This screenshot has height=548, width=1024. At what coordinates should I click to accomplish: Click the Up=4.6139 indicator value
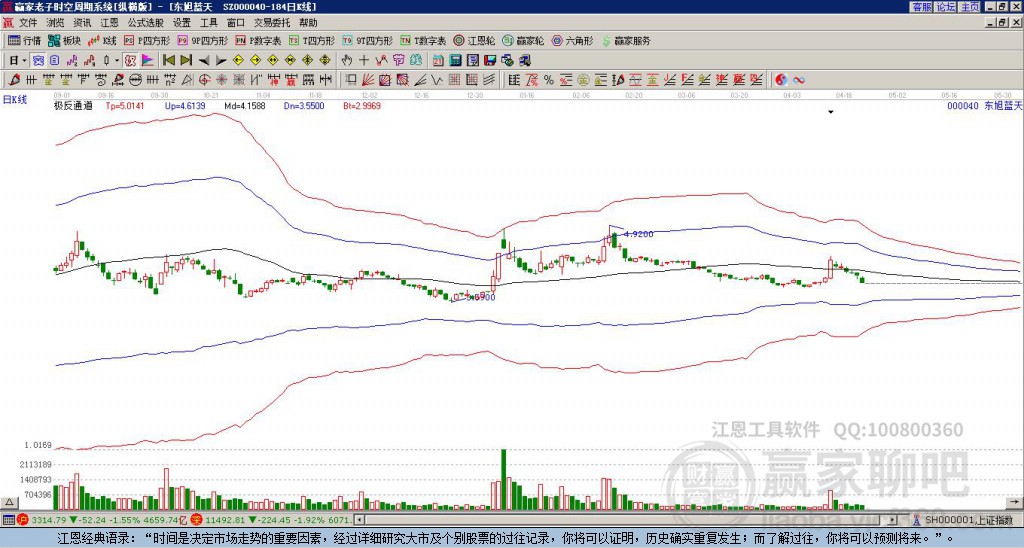185,105
